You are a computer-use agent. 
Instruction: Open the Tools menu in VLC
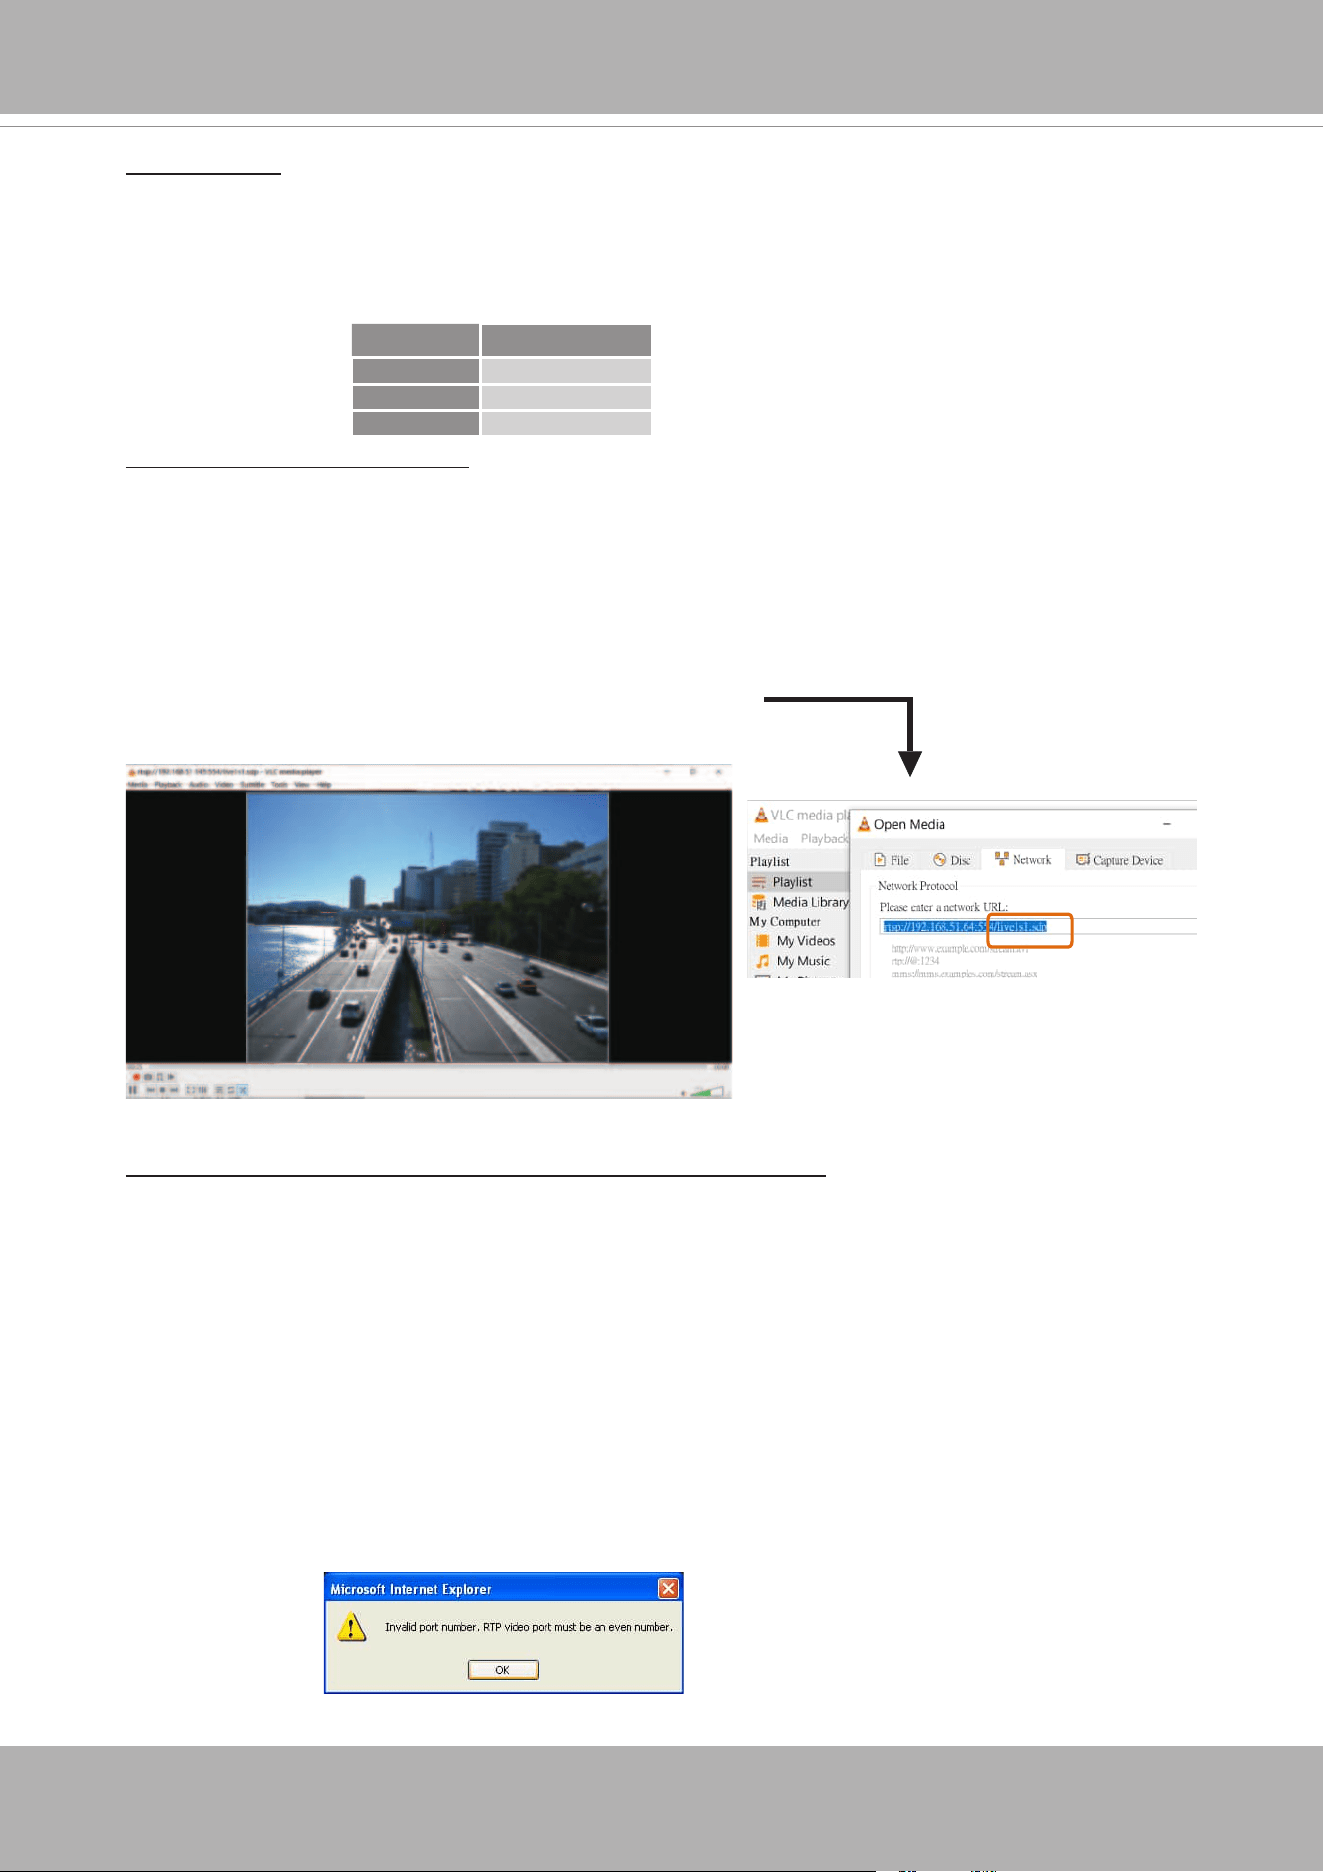click(279, 785)
